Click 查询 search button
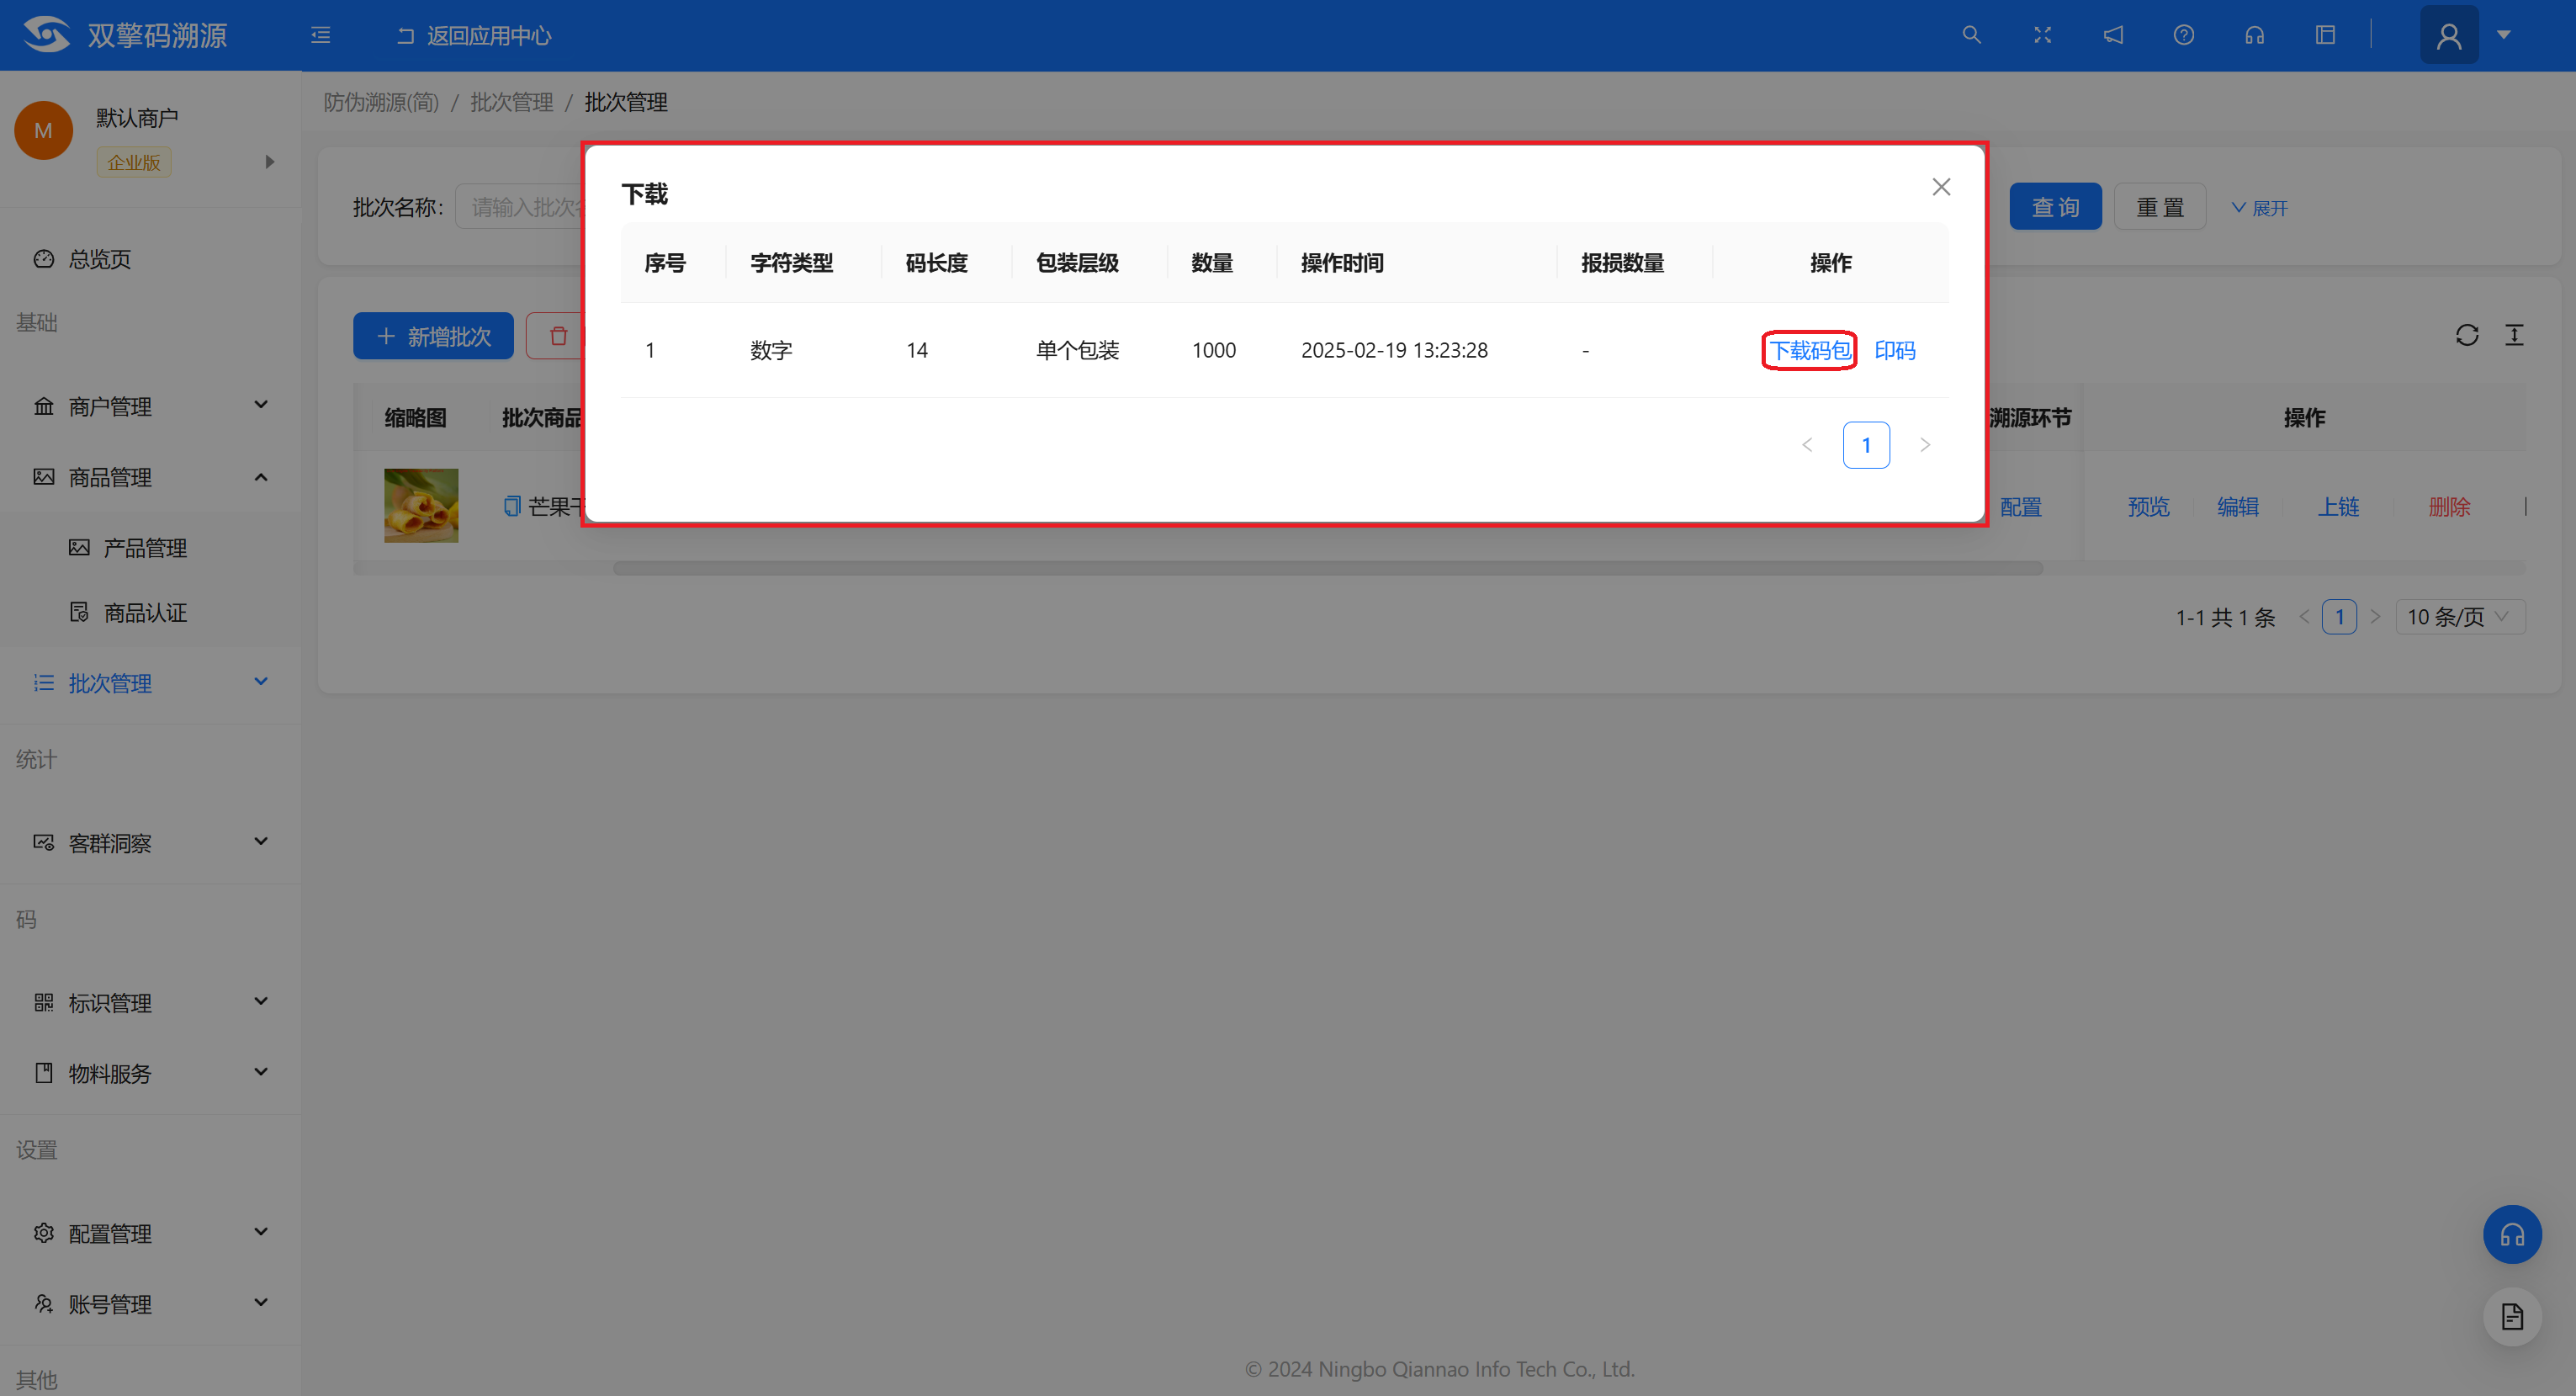2576x1396 pixels. pyautogui.click(x=2055, y=207)
